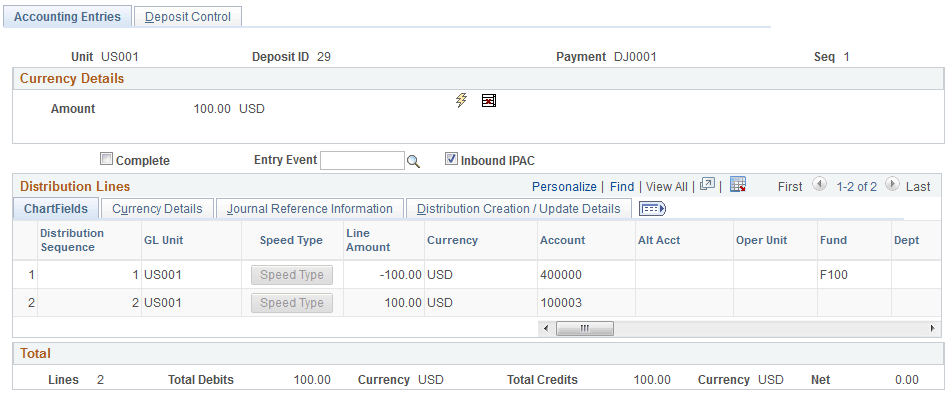The image size is (950, 395).
Task: Click the Find link in grid header
Action: coord(622,187)
